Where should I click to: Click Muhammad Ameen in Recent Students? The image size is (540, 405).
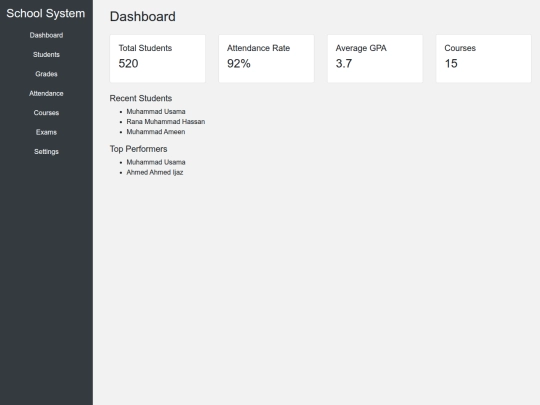coord(156,132)
